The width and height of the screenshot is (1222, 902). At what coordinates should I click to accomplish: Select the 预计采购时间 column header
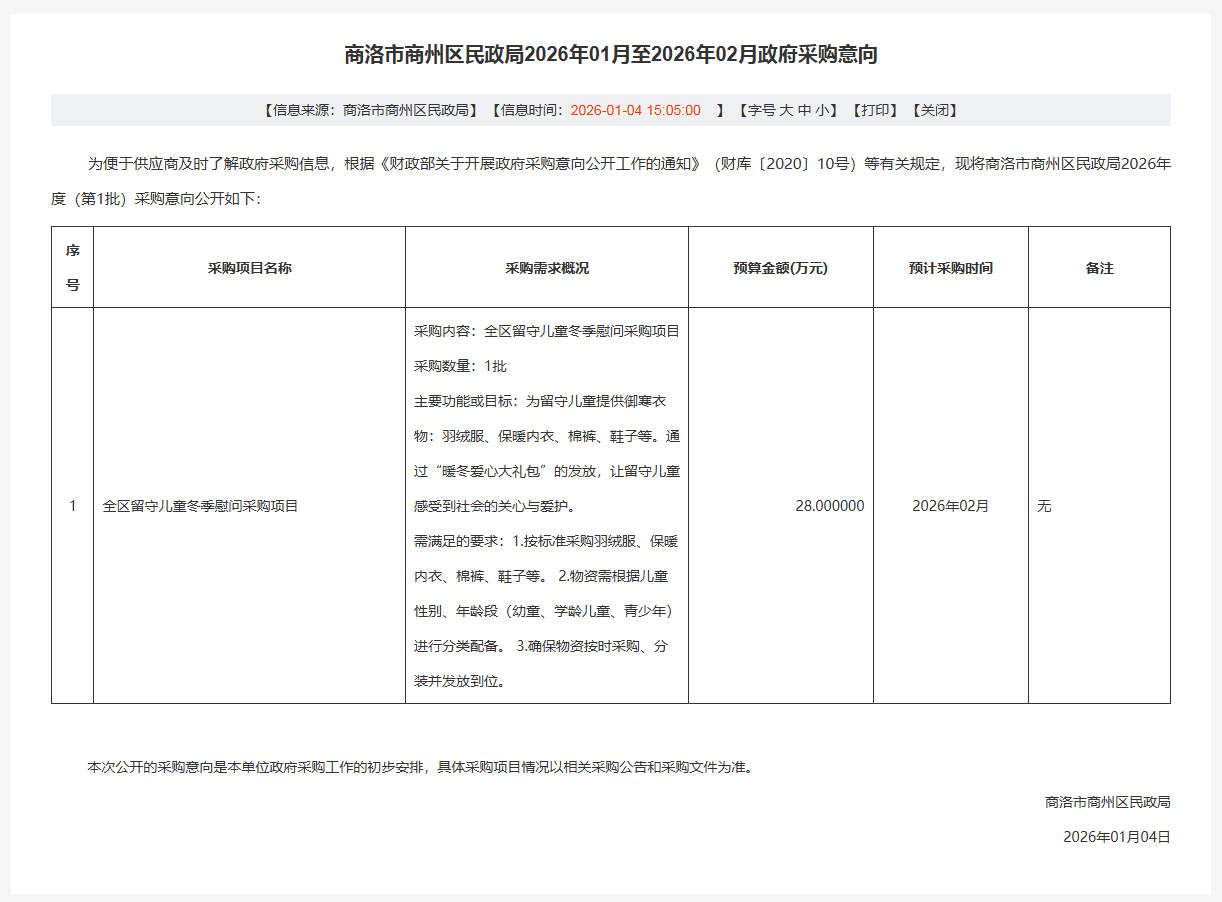[950, 268]
